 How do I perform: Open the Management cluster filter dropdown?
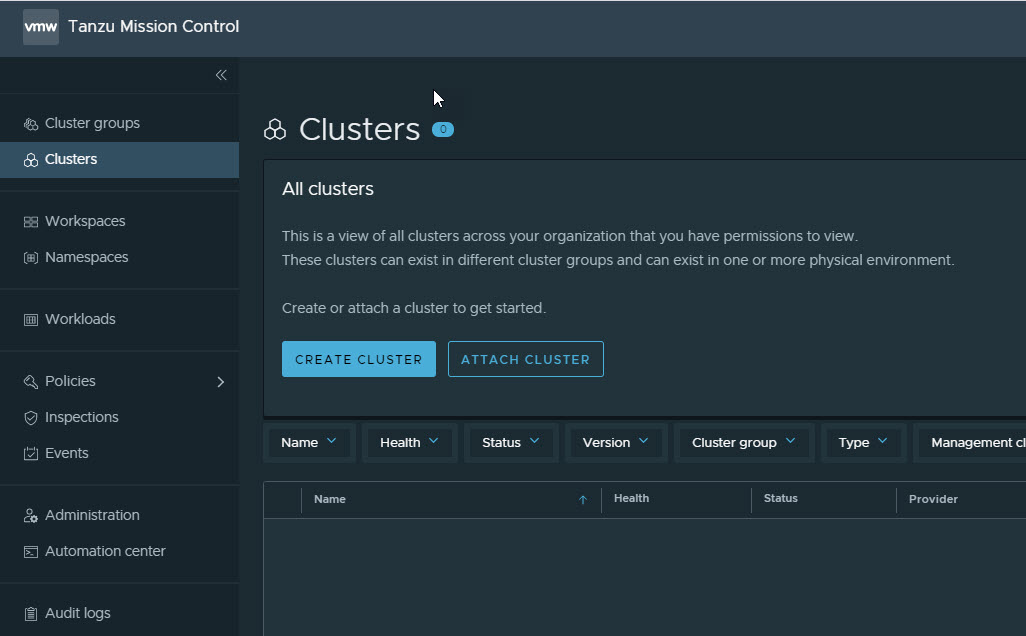pos(971,443)
